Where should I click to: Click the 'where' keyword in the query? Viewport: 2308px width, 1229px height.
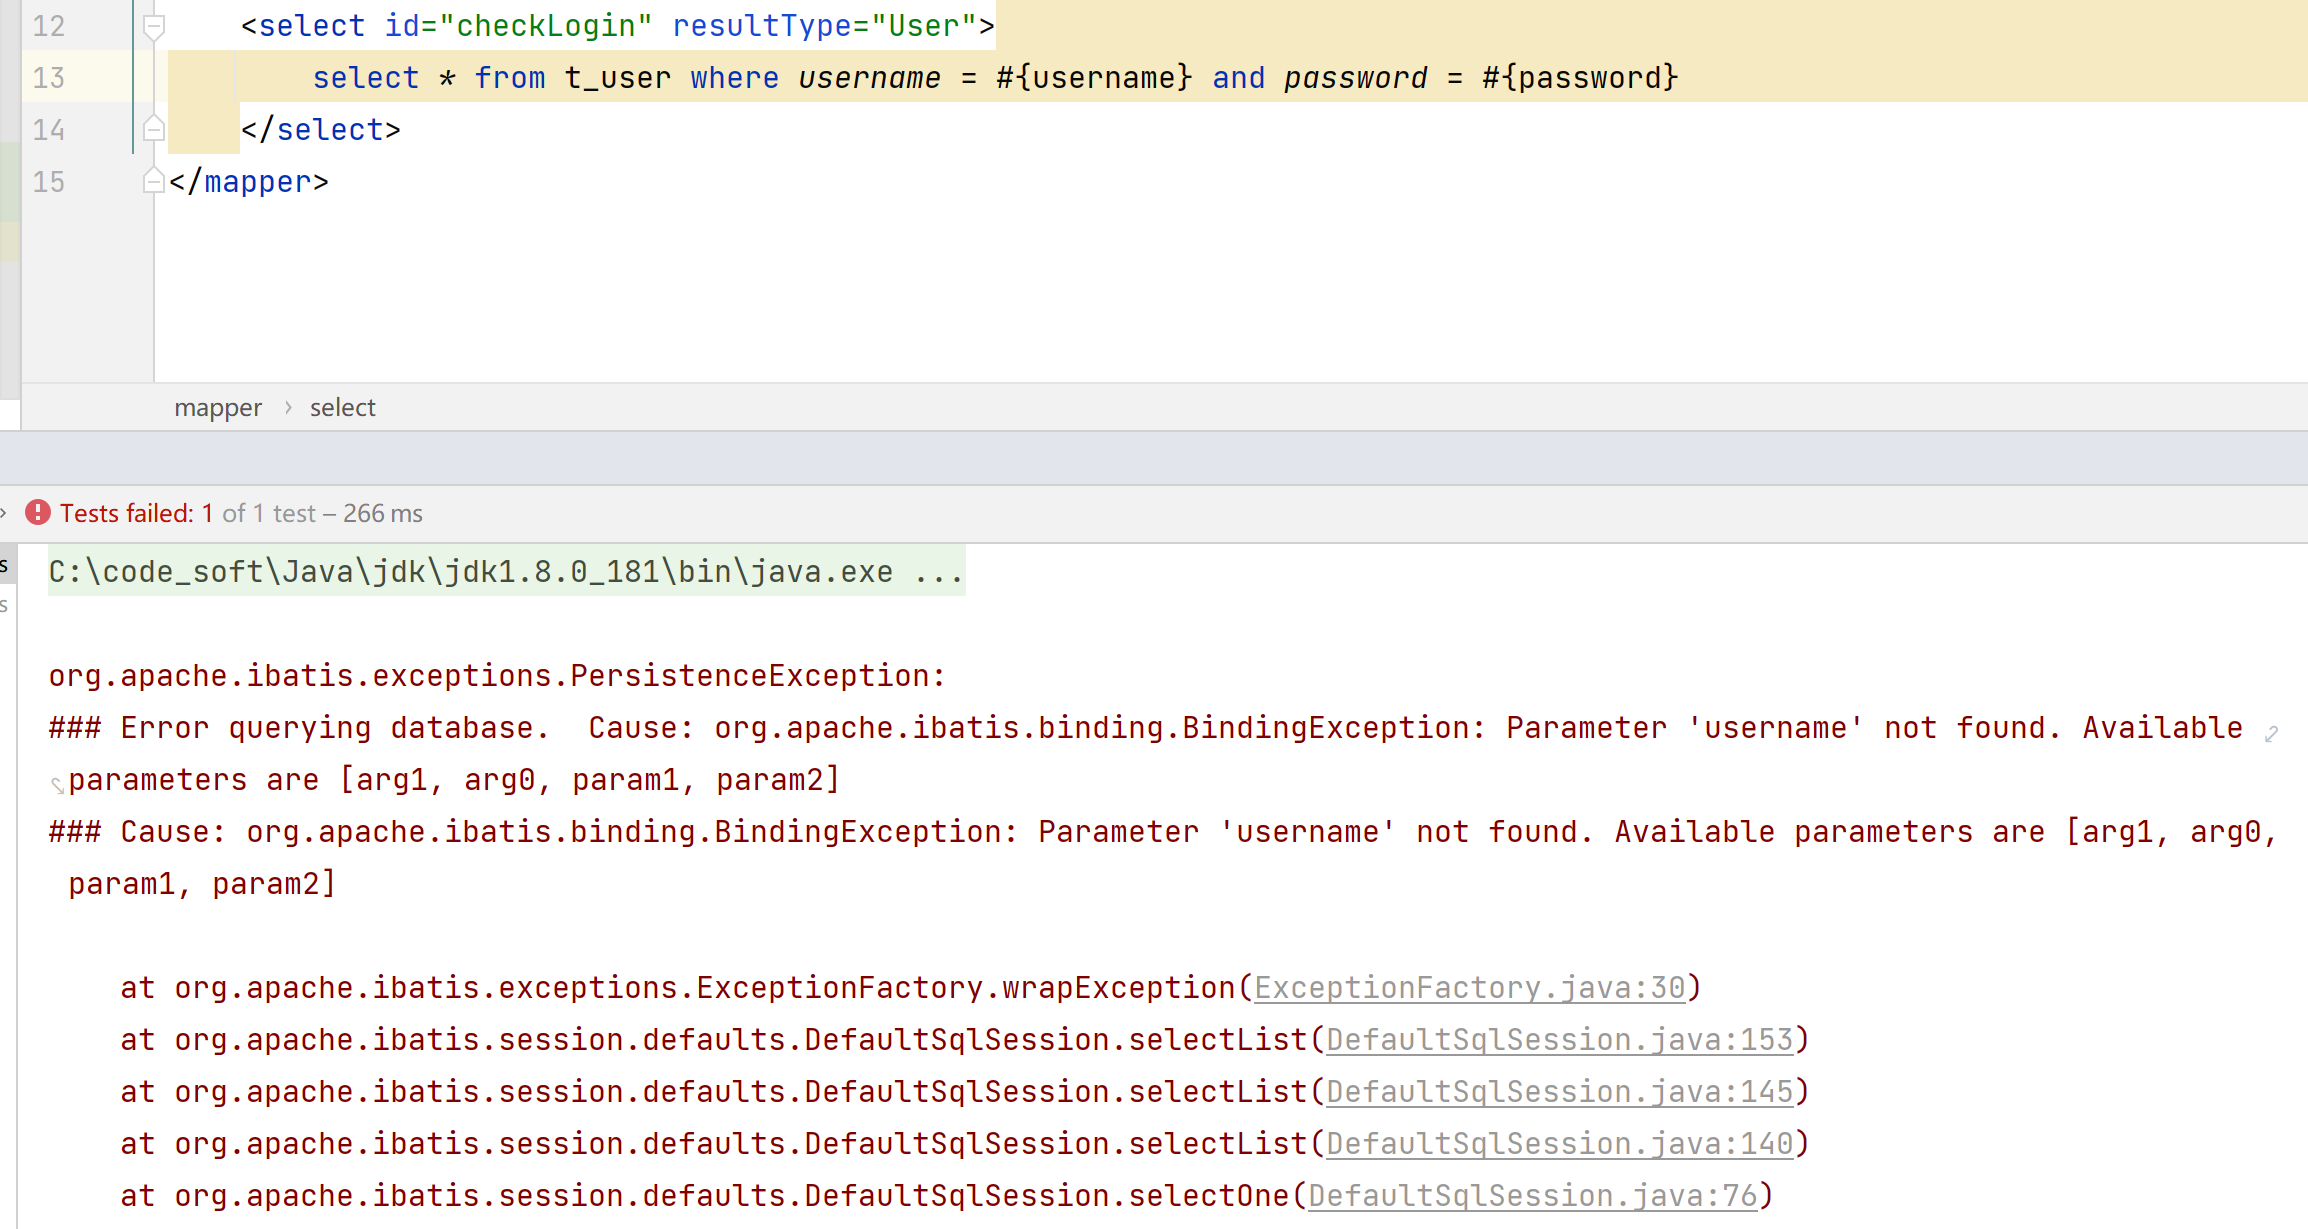(734, 78)
